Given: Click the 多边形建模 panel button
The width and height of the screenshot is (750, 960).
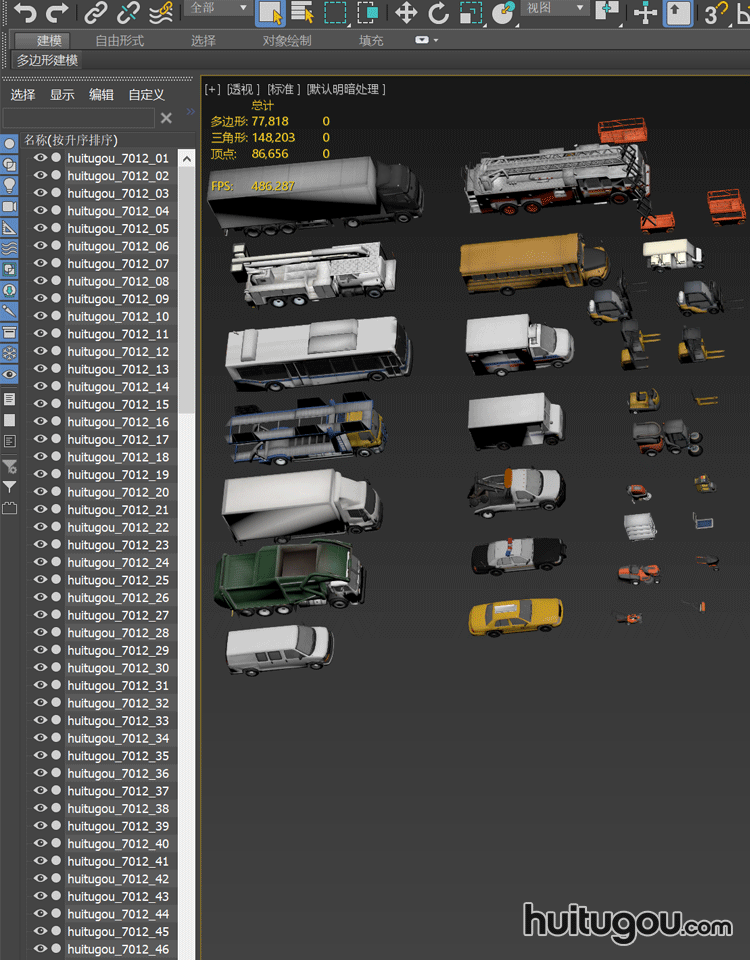Looking at the screenshot, I should coord(47,60).
